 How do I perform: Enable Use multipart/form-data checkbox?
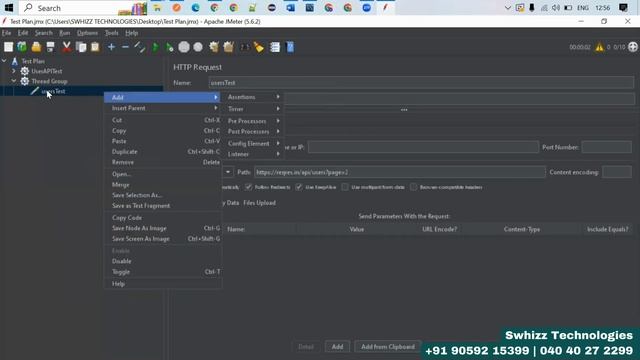345,187
